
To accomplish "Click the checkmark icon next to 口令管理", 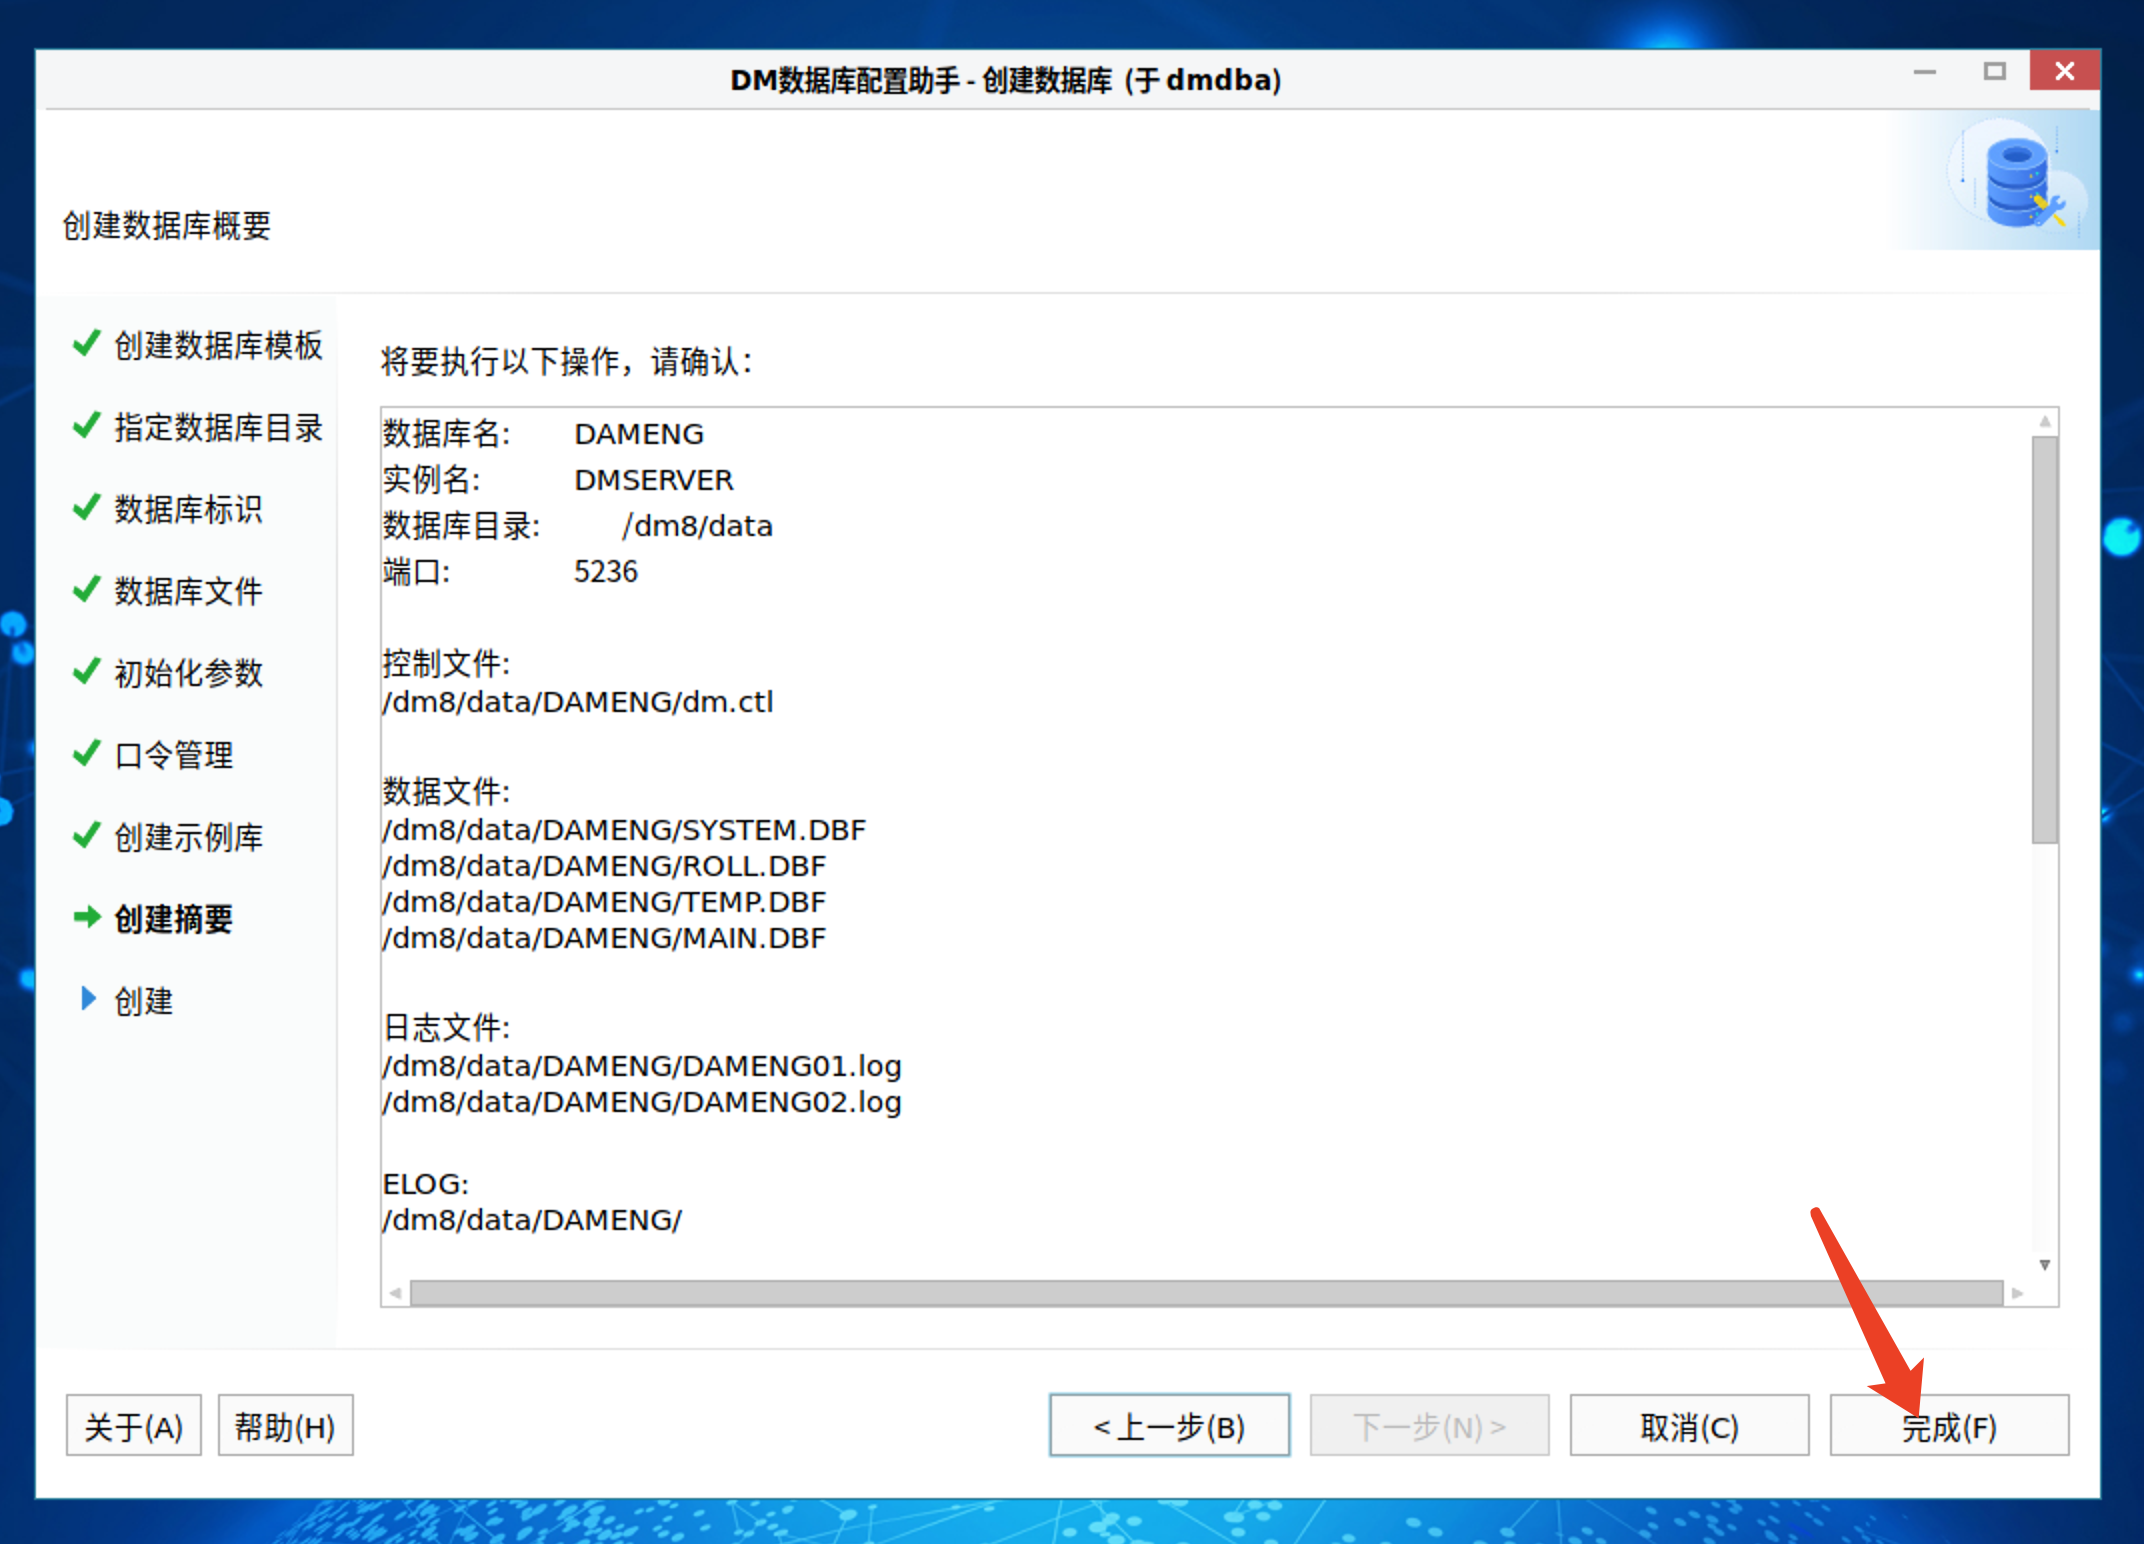I will tap(85, 754).
